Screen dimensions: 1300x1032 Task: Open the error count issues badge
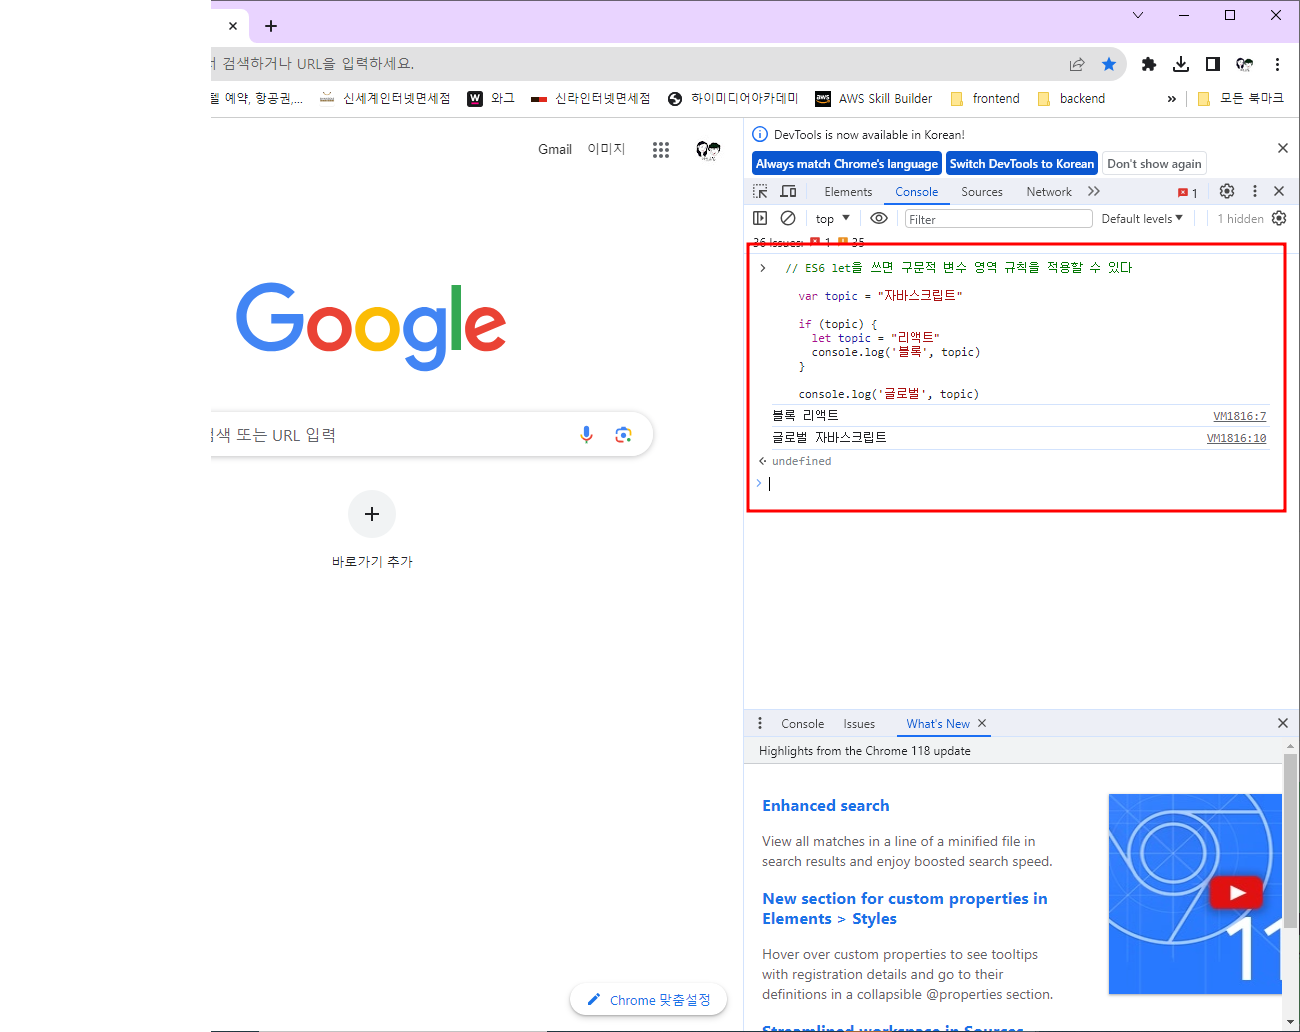[1188, 192]
